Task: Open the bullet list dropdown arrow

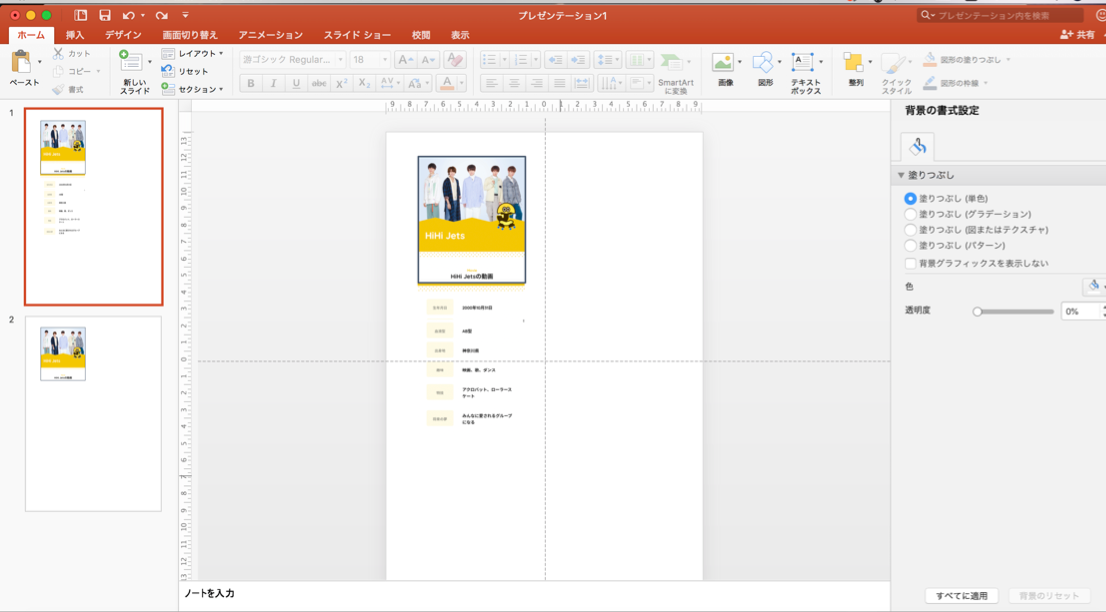Action: pyautogui.click(x=504, y=60)
